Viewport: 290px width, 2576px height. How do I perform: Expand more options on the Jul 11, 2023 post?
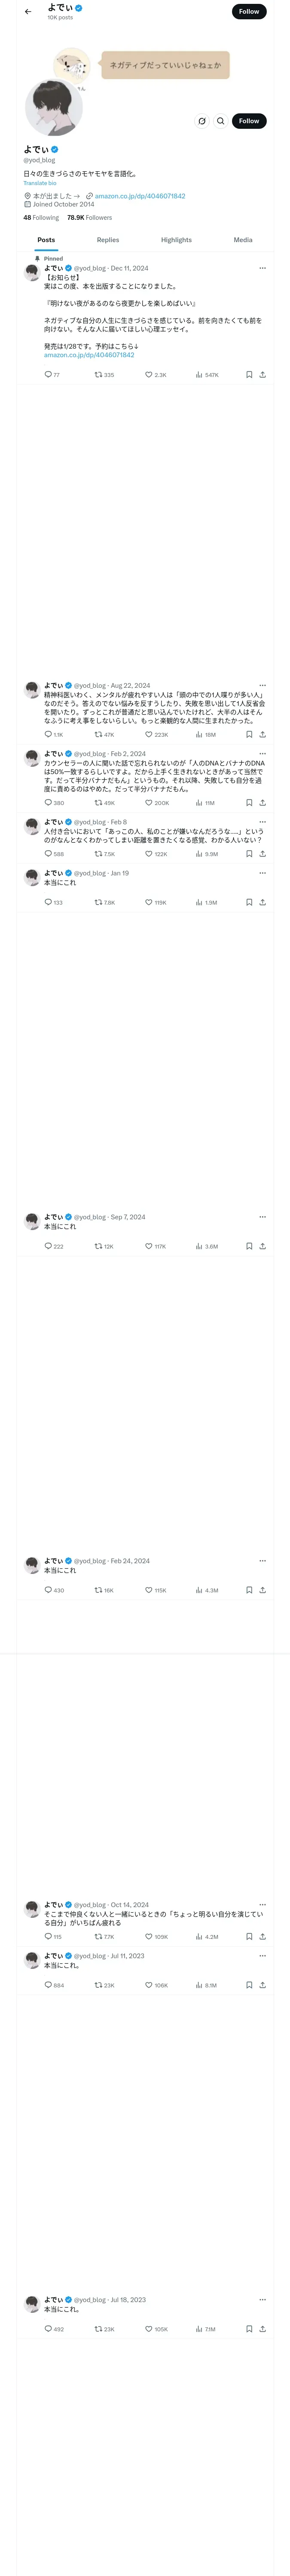click(x=262, y=1955)
